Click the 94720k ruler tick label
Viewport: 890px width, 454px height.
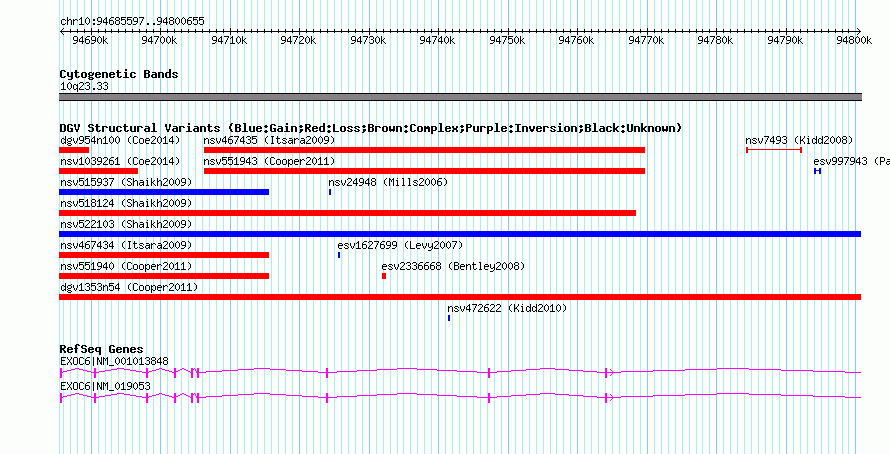pyautogui.click(x=299, y=40)
